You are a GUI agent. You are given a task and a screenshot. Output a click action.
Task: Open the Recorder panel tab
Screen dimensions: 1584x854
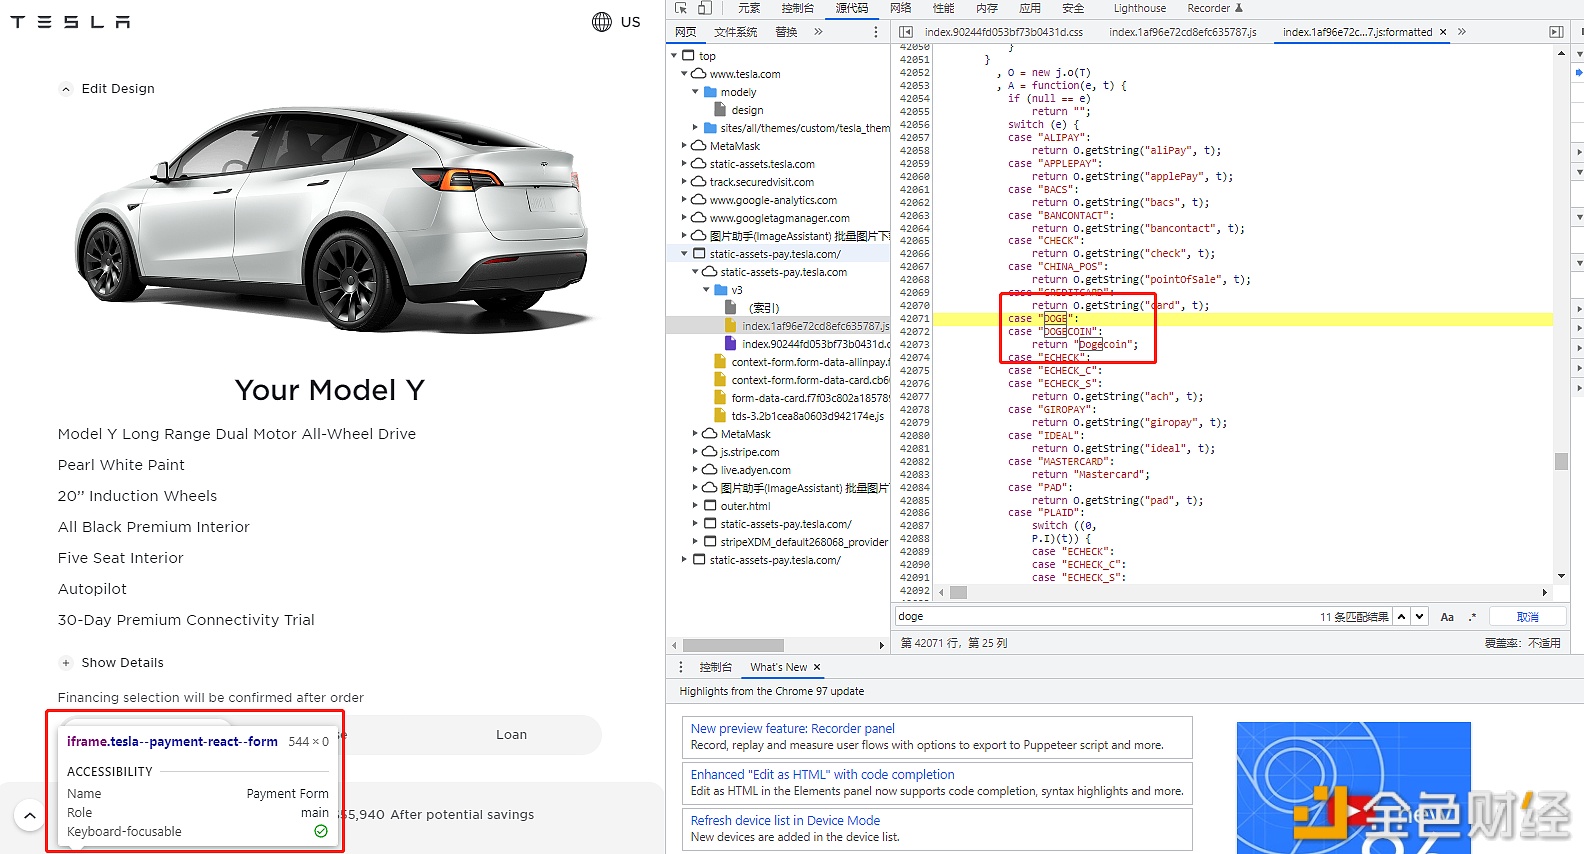click(1214, 8)
